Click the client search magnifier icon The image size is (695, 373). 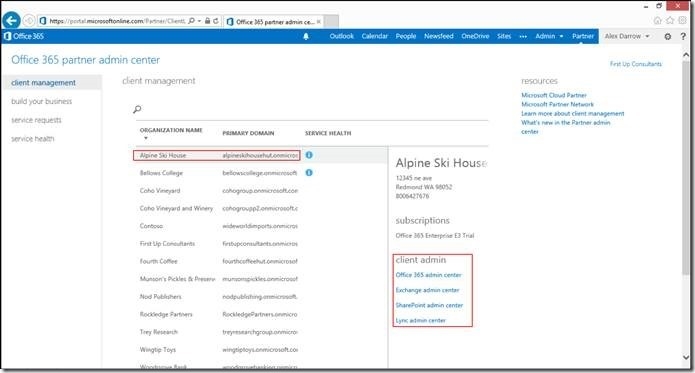pos(137,109)
